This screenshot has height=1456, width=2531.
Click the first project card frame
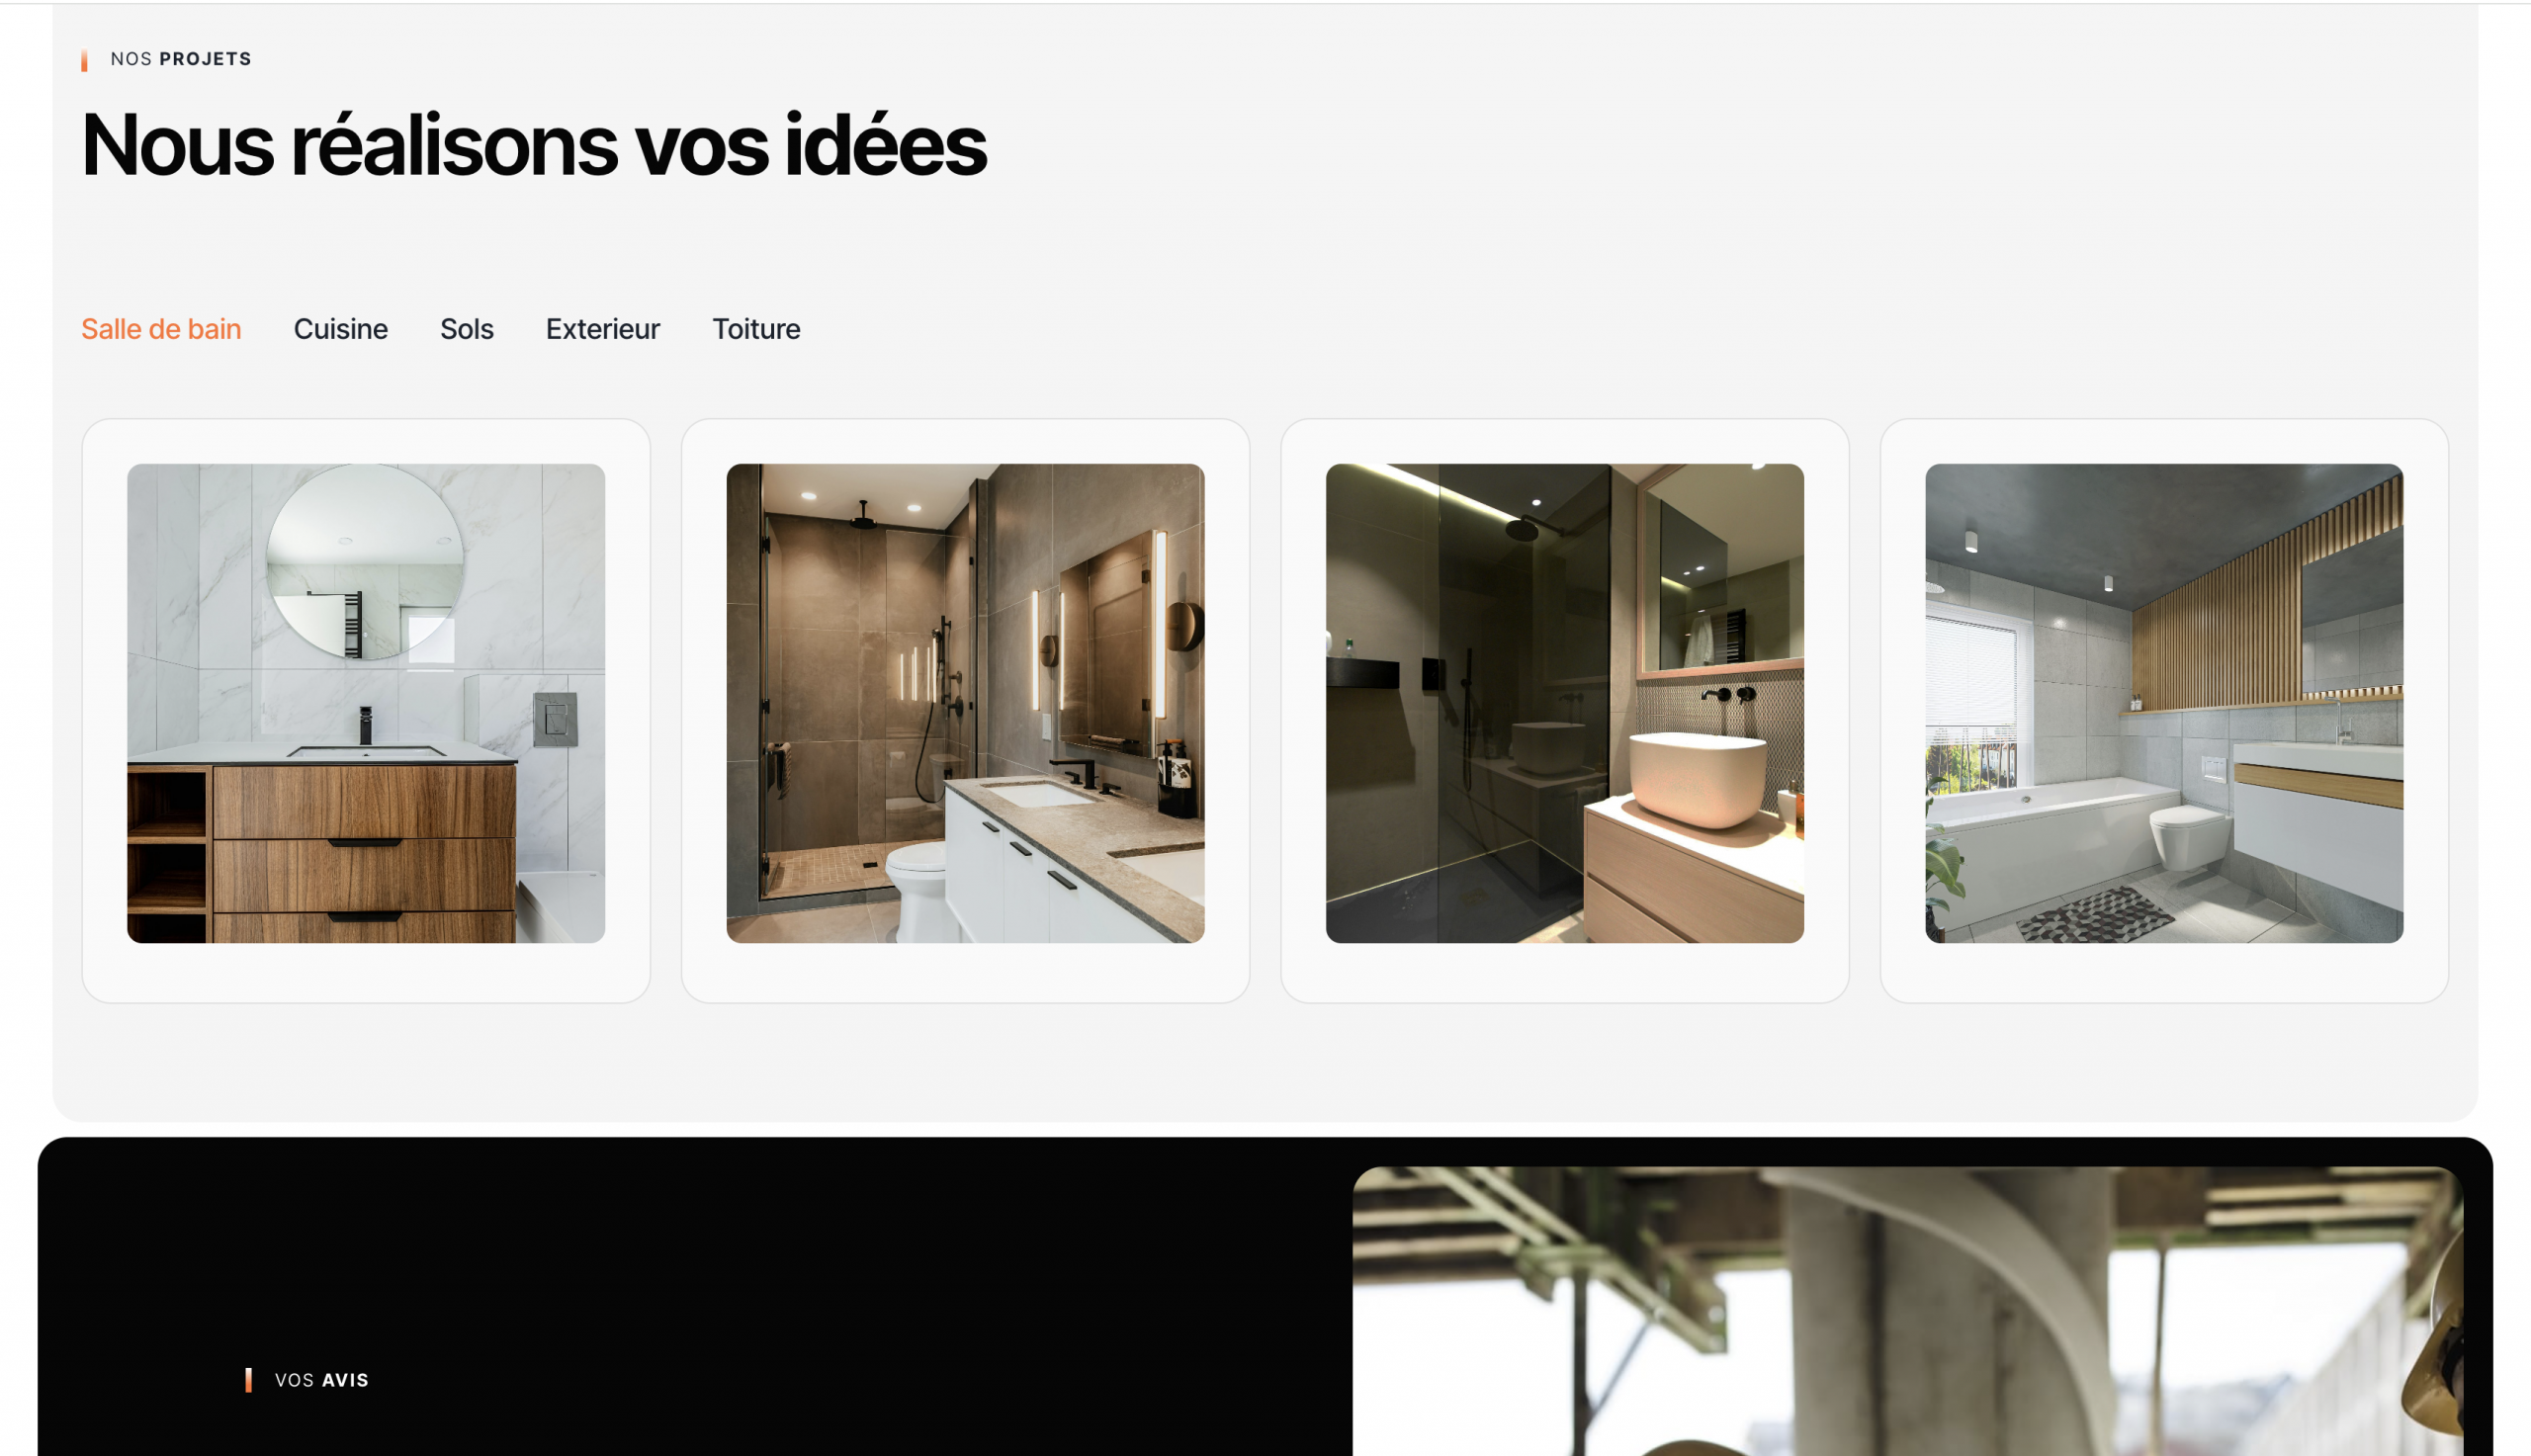366,973
